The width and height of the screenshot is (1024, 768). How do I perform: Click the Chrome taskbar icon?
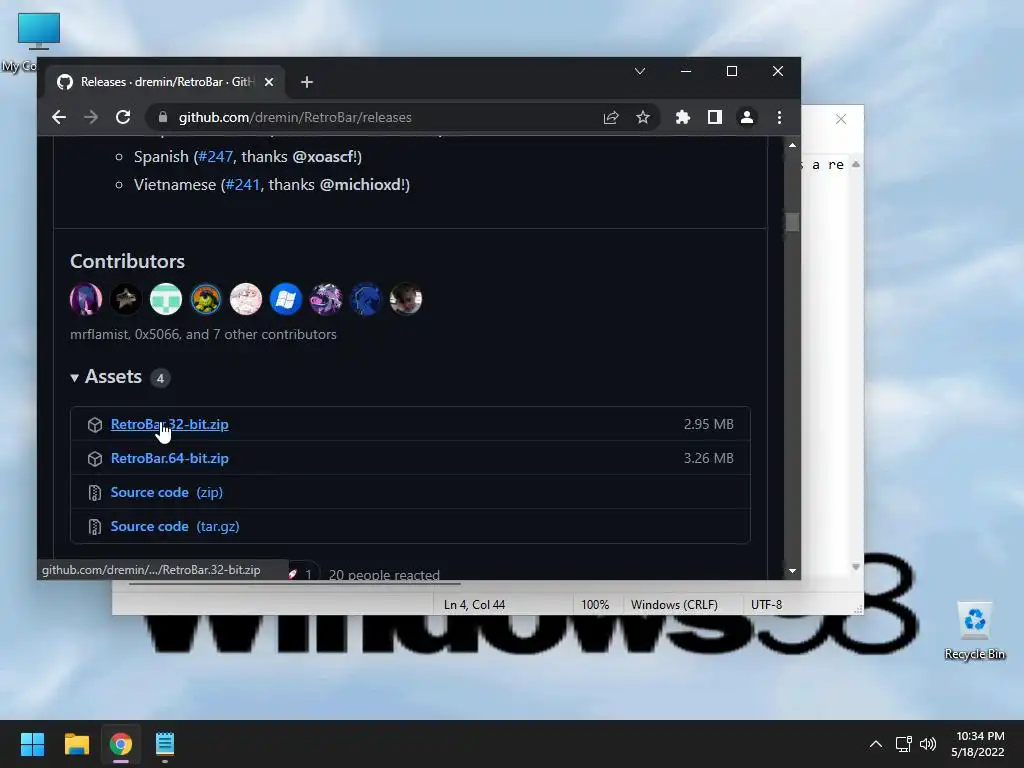tap(121, 744)
